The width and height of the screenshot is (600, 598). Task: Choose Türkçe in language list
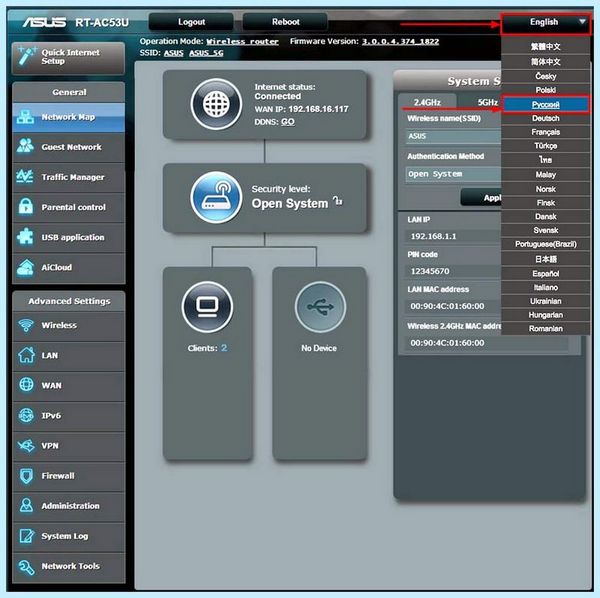tap(546, 146)
